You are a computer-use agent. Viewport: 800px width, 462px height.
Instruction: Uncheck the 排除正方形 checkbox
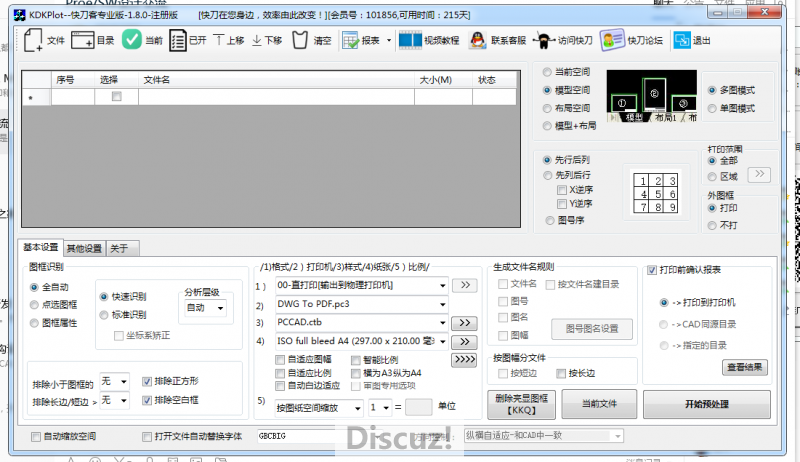tap(147, 381)
